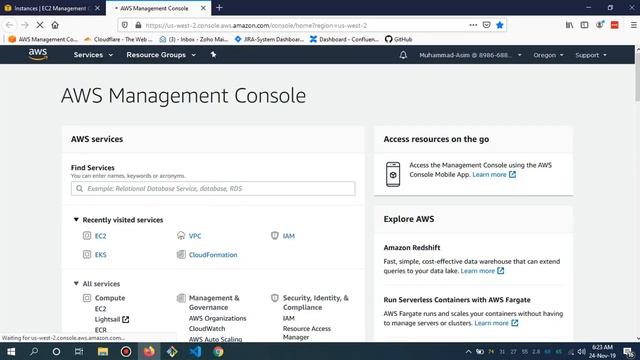Collapse the Recently visited services section
Image resolution: width=640 pixels, height=360 pixels.
click(x=76, y=220)
